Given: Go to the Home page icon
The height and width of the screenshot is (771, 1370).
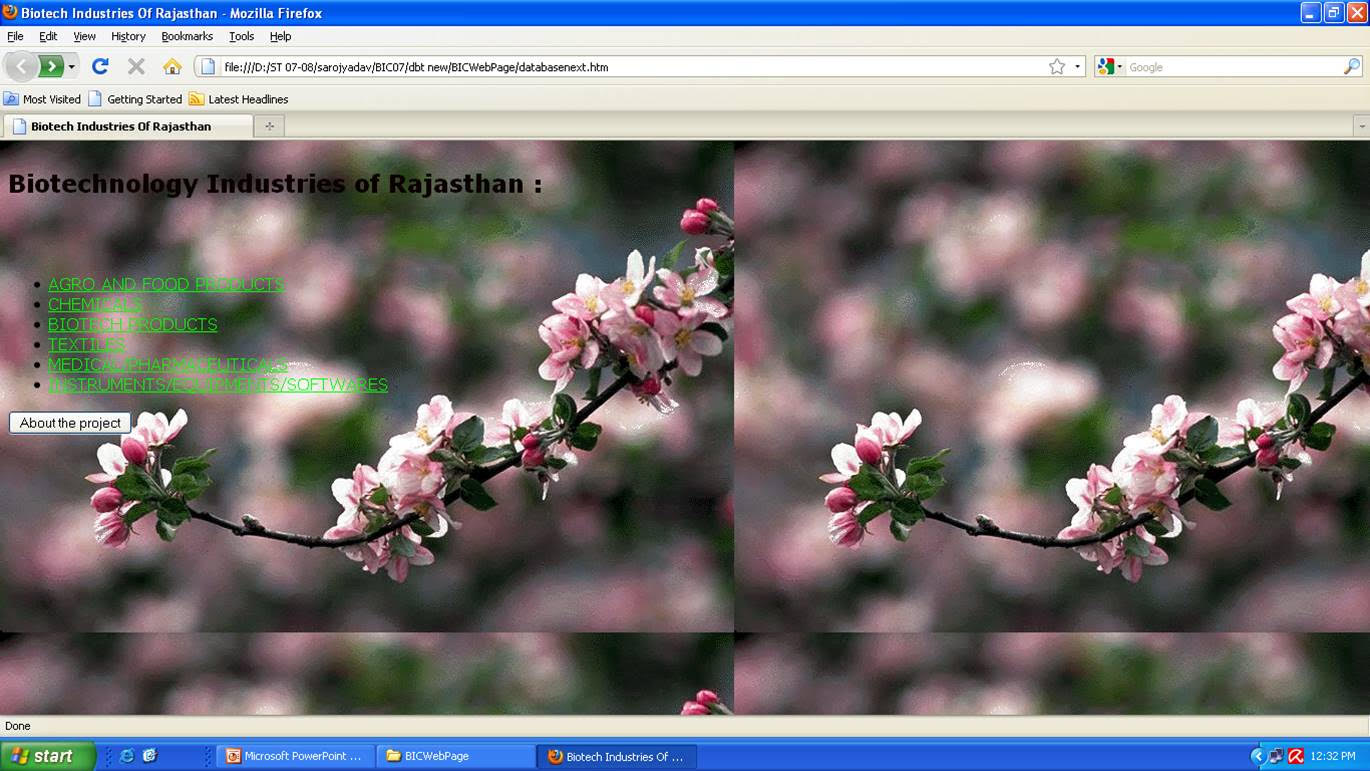Looking at the screenshot, I should click(x=172, y=67).
